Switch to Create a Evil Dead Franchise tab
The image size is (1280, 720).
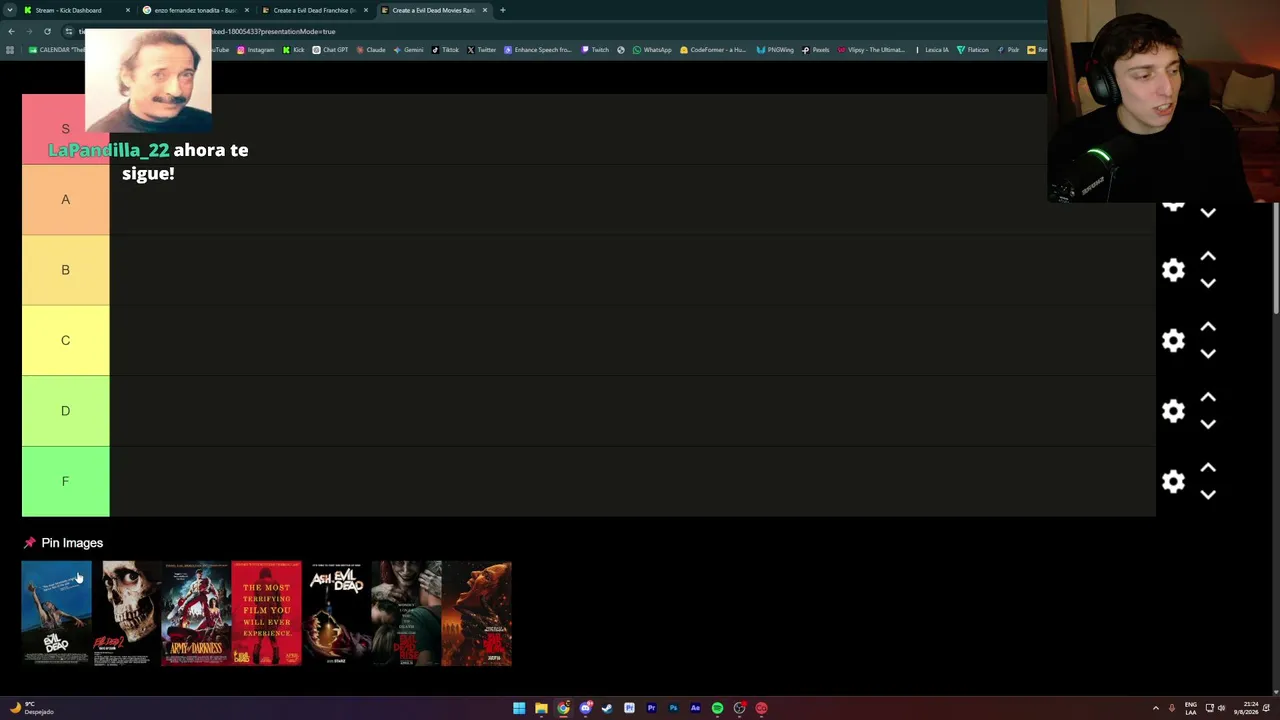(x=314, y=10)
